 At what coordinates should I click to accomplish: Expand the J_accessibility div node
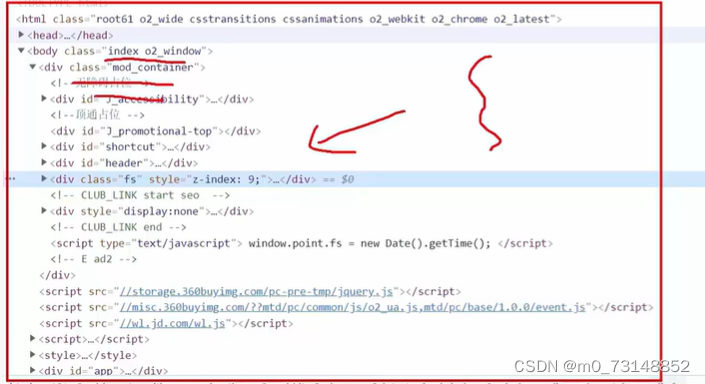coord(44,98)
